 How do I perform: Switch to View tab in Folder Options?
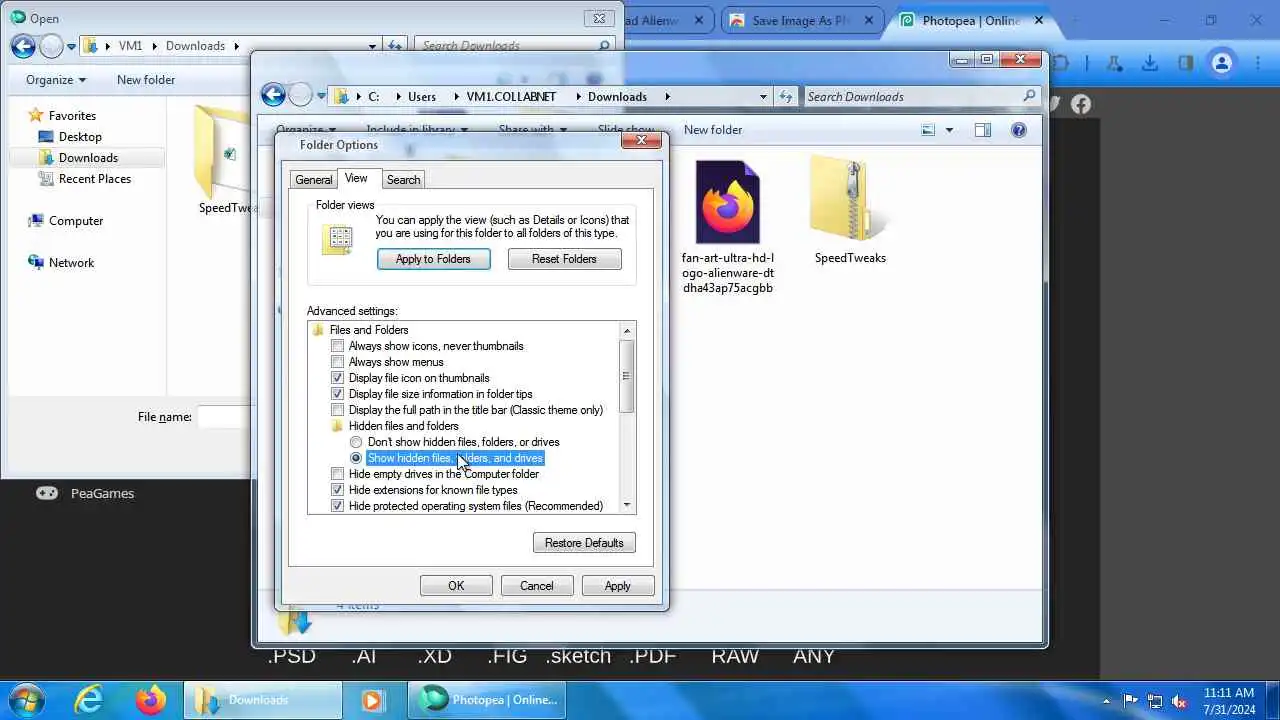coord(356,178)
